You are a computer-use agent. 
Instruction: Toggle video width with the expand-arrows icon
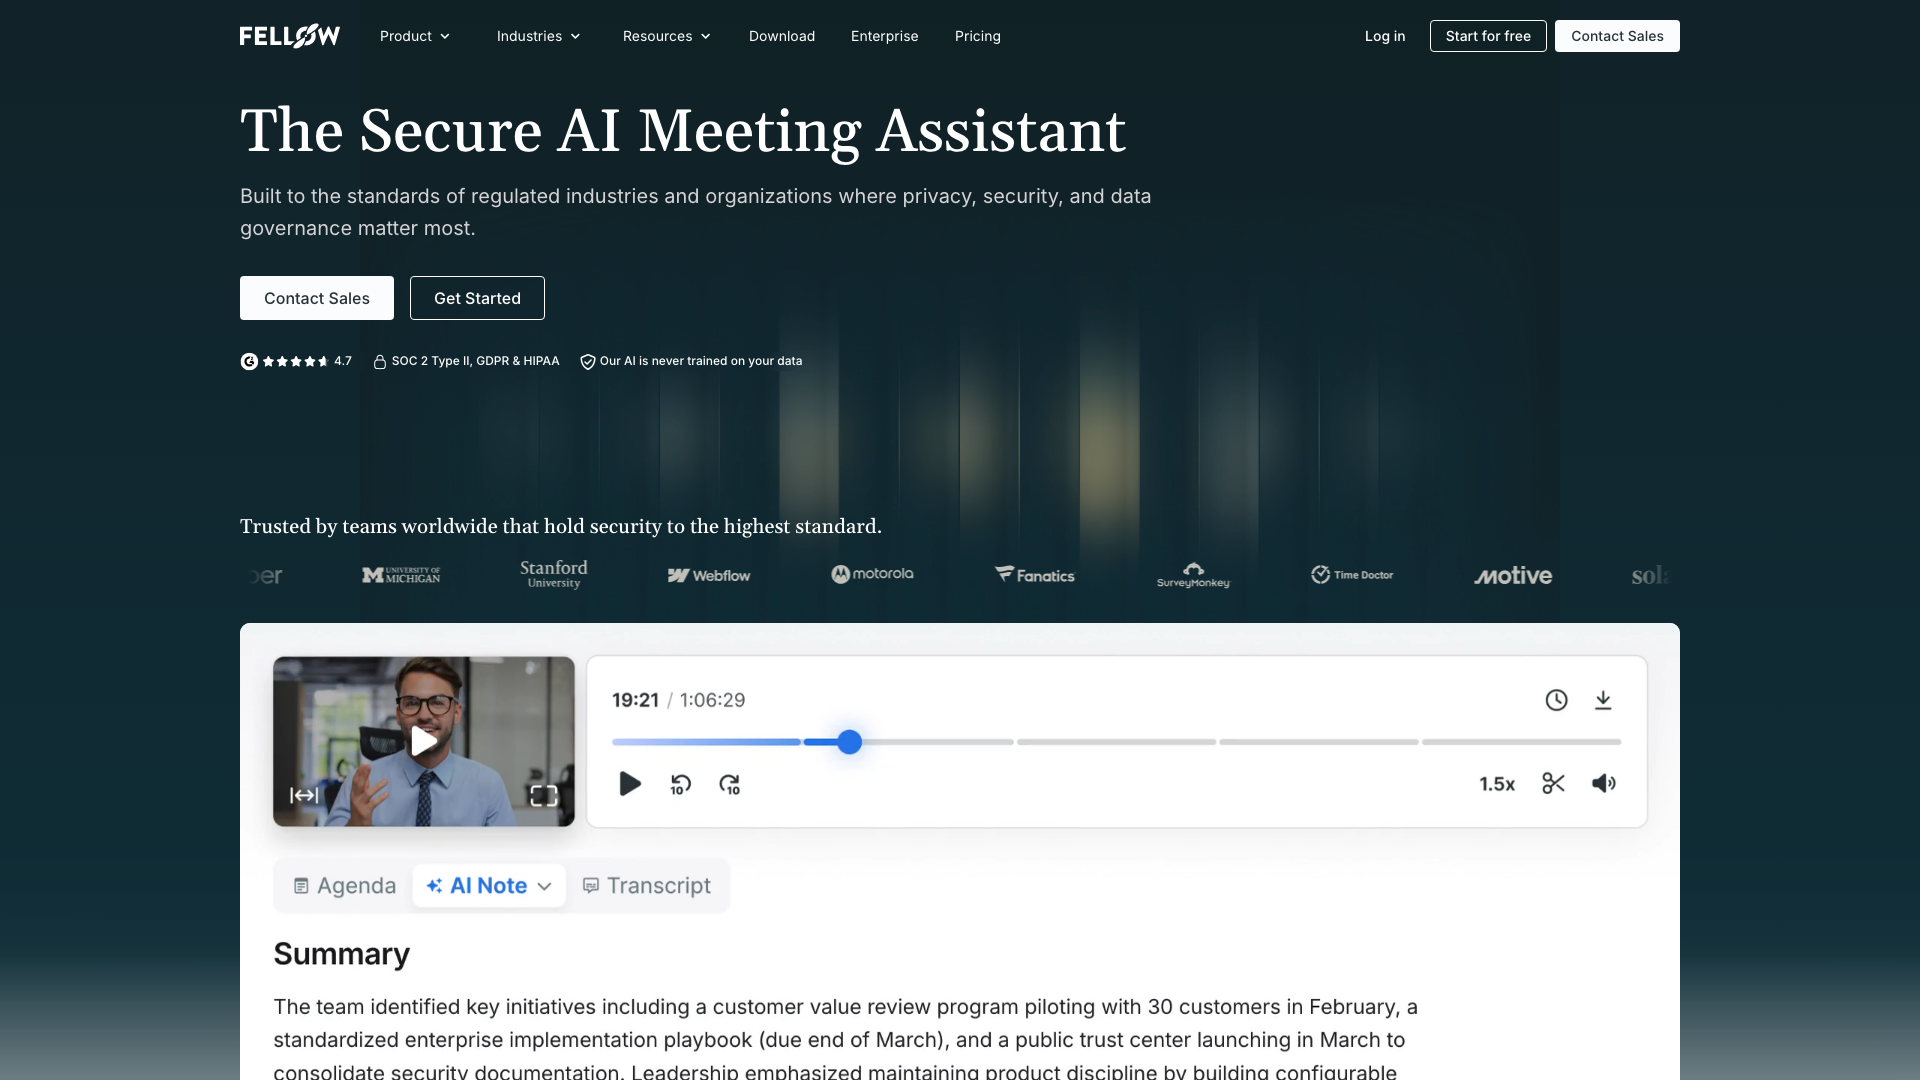(304, 795)
